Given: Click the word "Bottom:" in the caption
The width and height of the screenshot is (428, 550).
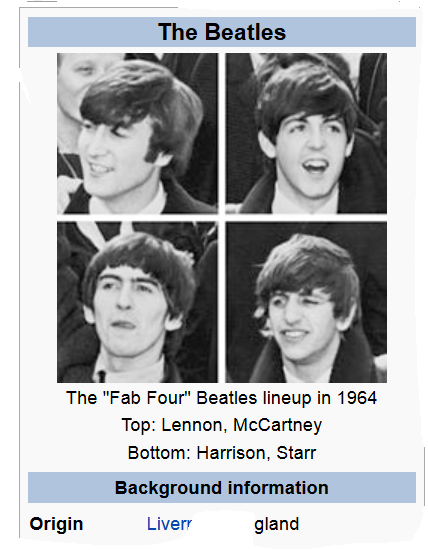Looking at the screenshot, I should (x=159, y=453).
